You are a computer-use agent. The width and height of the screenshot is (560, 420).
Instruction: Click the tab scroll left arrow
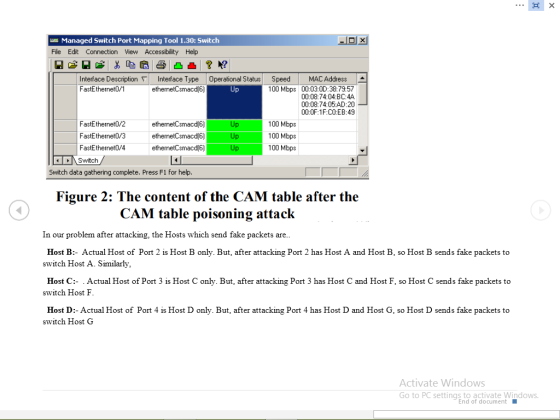[58, 161]
